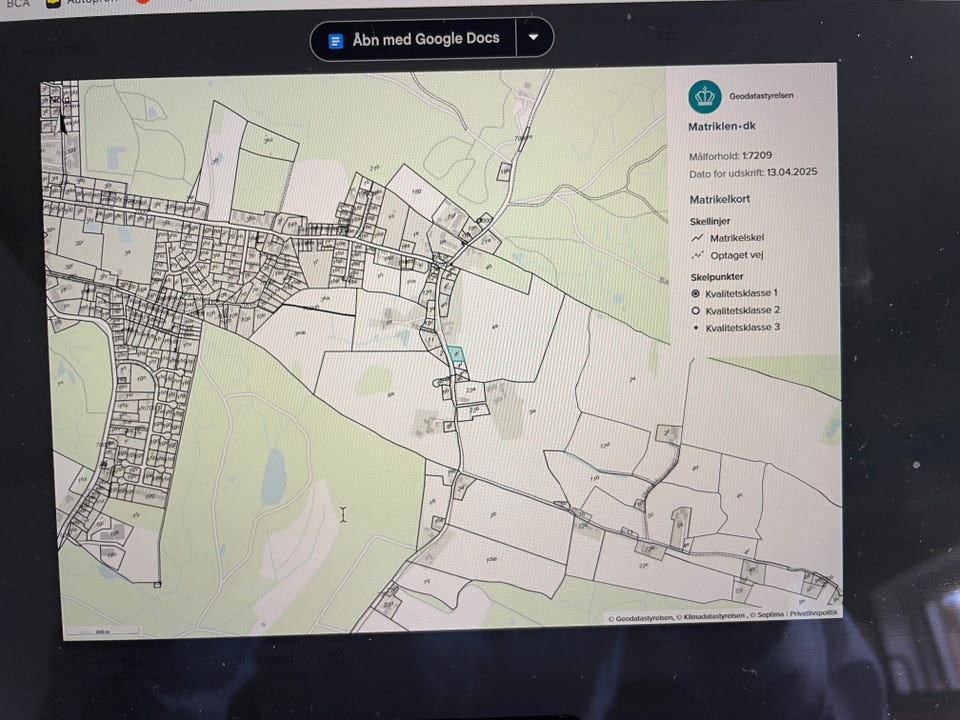Click the Optaget vej dashed line symbol
960x720 pixels.
[697, 255]
